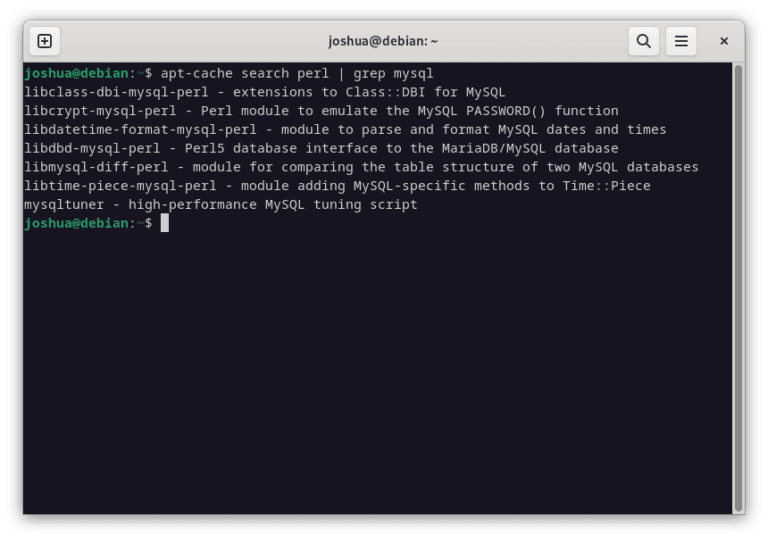The height and width of the screenshot is (540, 768).
Task: Click the libdbd-mysql-perl package entry
Action: [92, 148]
